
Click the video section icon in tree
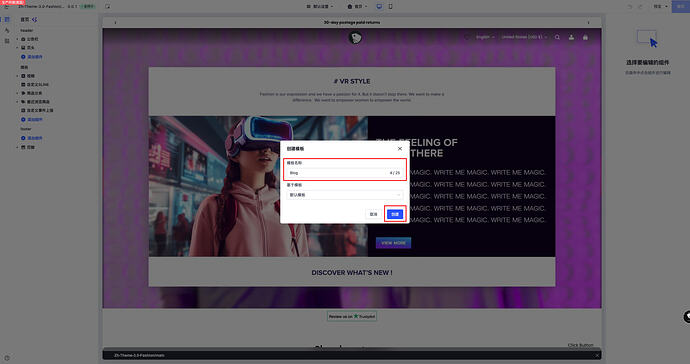pos(23,76)
